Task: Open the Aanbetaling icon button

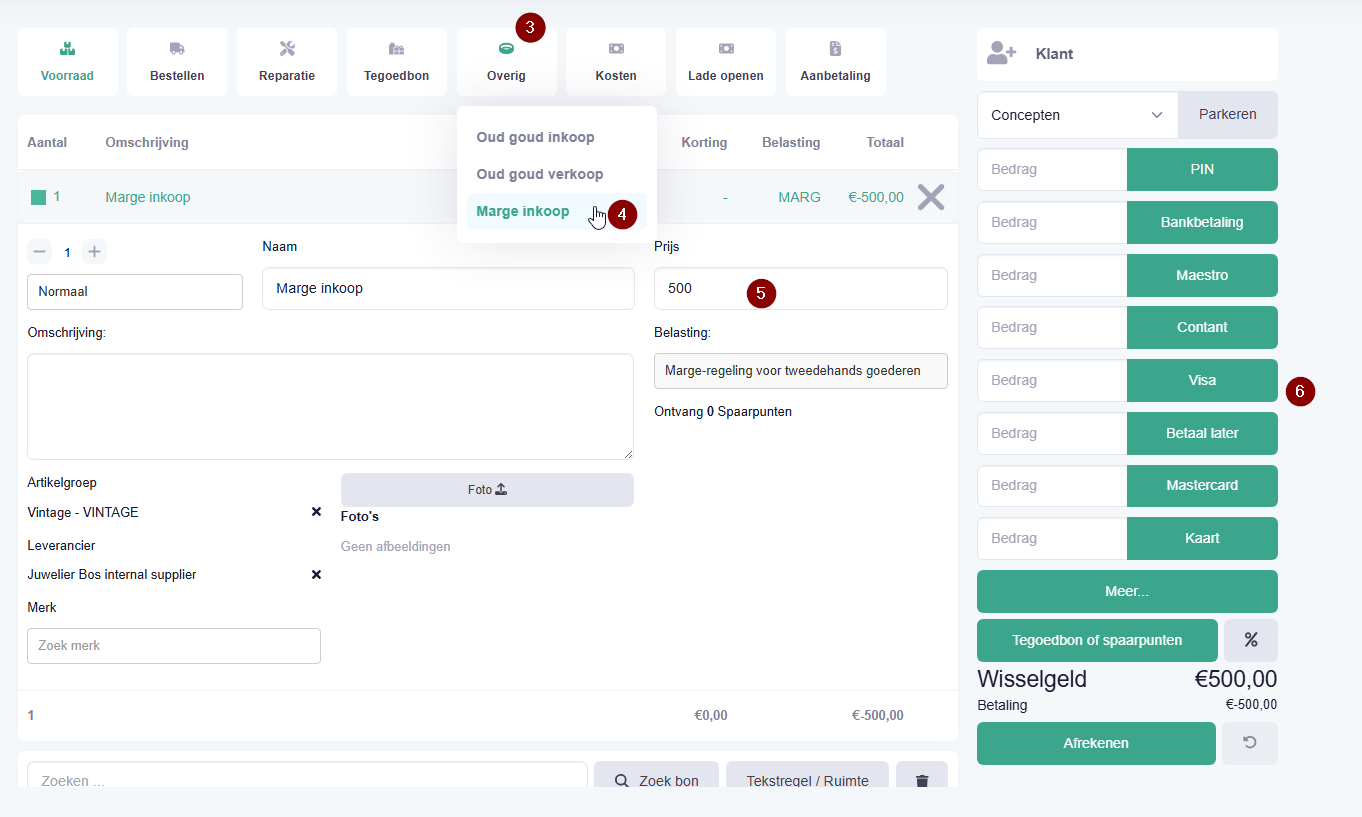Action: (x=835, y=49)
